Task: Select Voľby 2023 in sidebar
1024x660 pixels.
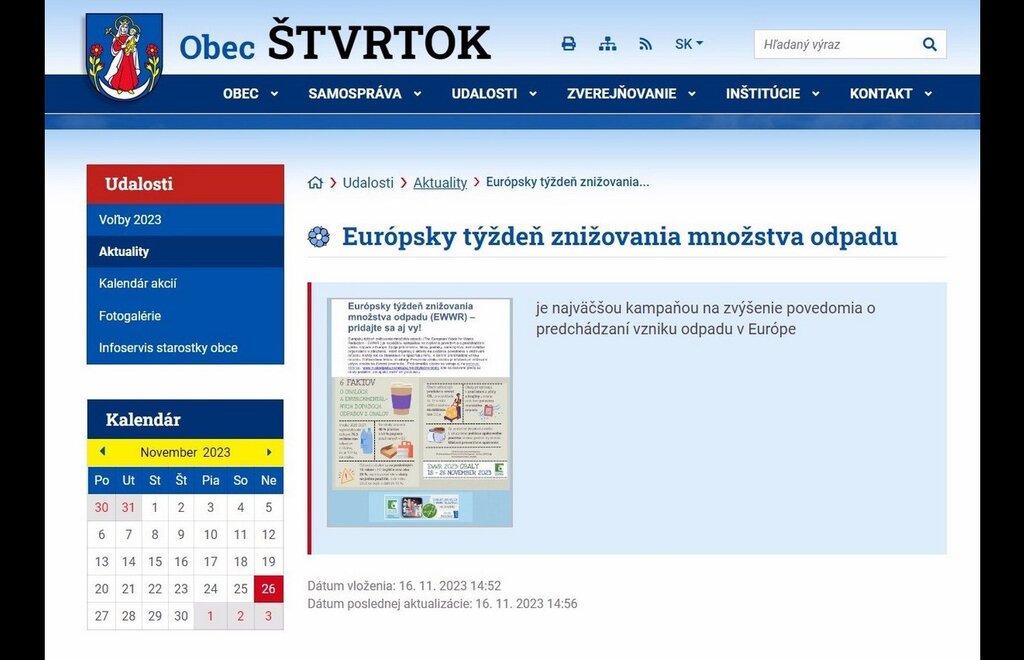Action: click(x=130, y=220)
